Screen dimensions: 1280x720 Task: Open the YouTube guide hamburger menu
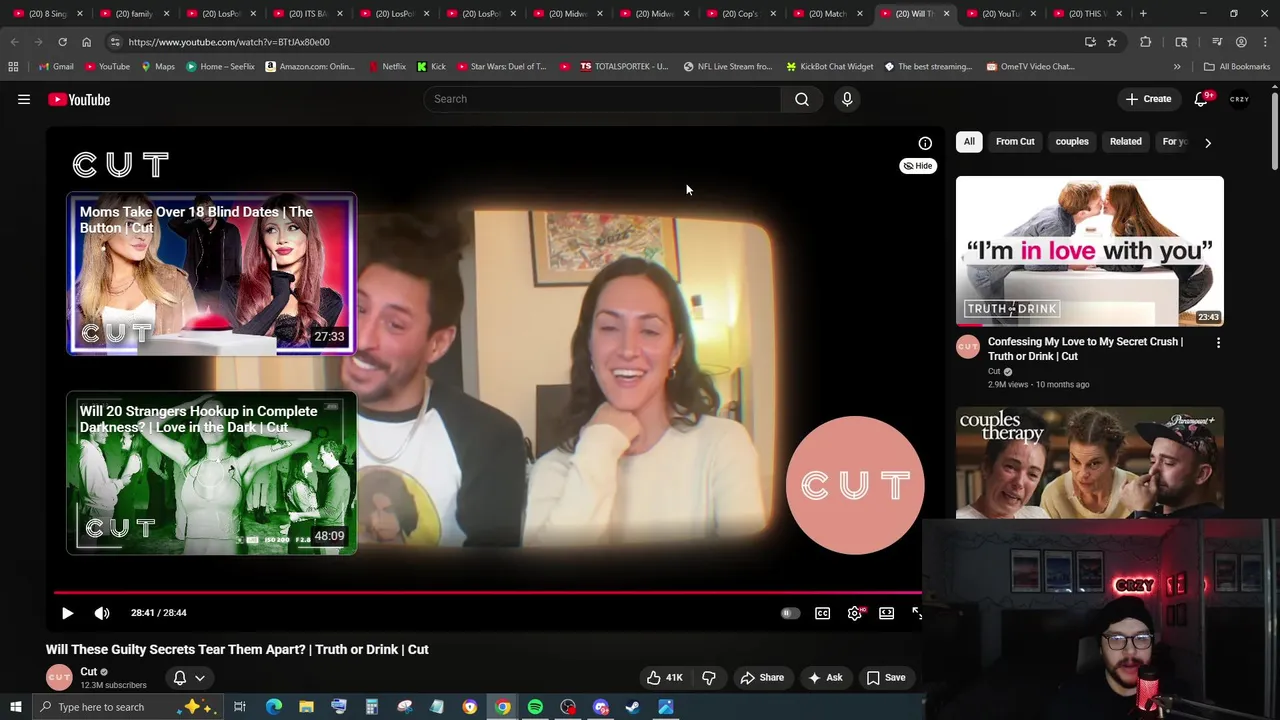(x=24, y=99)
